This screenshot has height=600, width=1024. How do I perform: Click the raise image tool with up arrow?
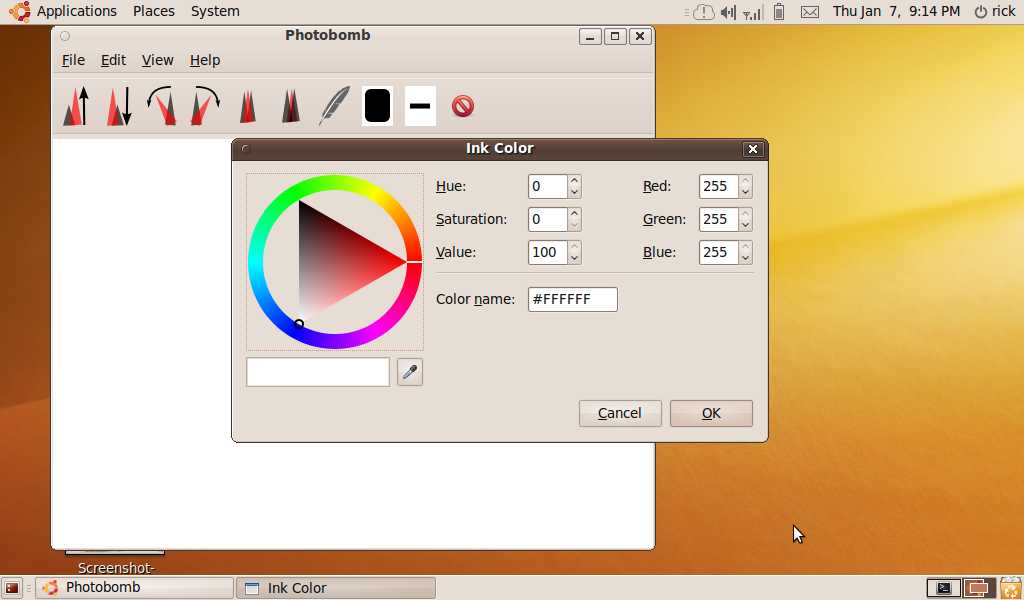(x=76, y=106)
